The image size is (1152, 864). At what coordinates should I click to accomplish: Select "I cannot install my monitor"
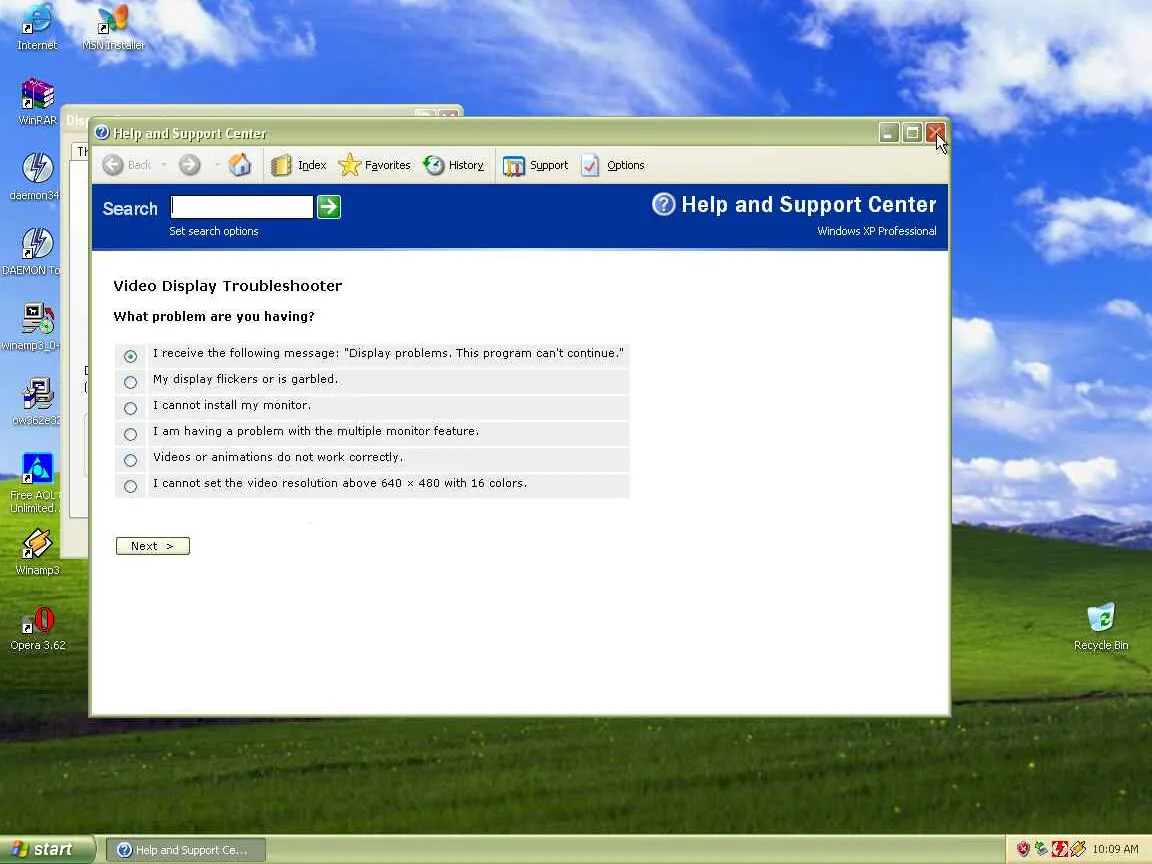point(130,408)
